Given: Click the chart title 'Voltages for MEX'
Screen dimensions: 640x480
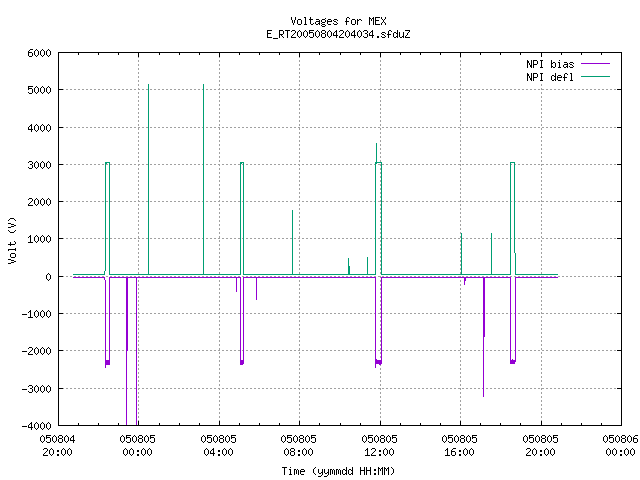Looking at the screenshot, I should pyautogui.click(x=338, y=21).
